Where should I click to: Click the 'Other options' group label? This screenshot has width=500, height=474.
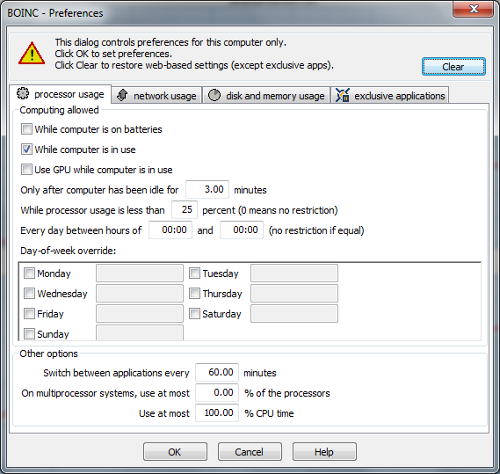pos(49,353)
